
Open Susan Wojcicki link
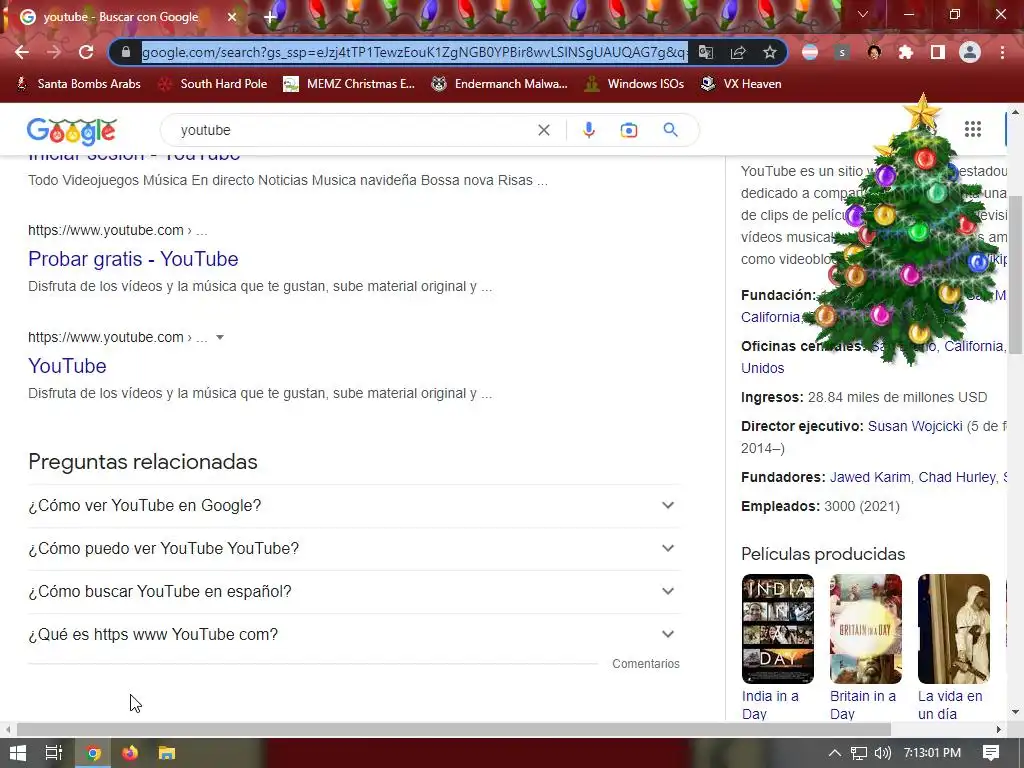tap(915, 426)
